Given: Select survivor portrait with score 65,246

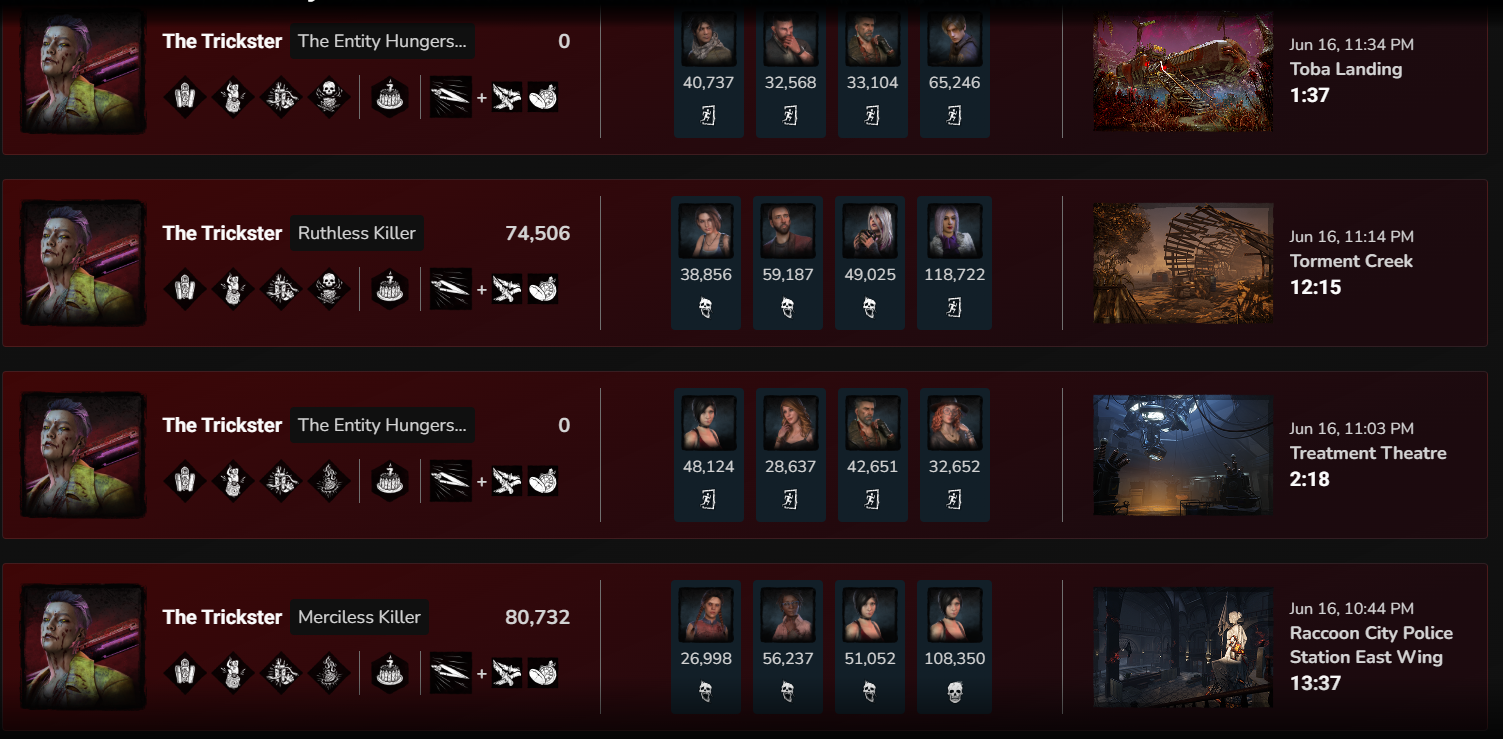Looking at the screenshot, I should click(x=954, y=41).
